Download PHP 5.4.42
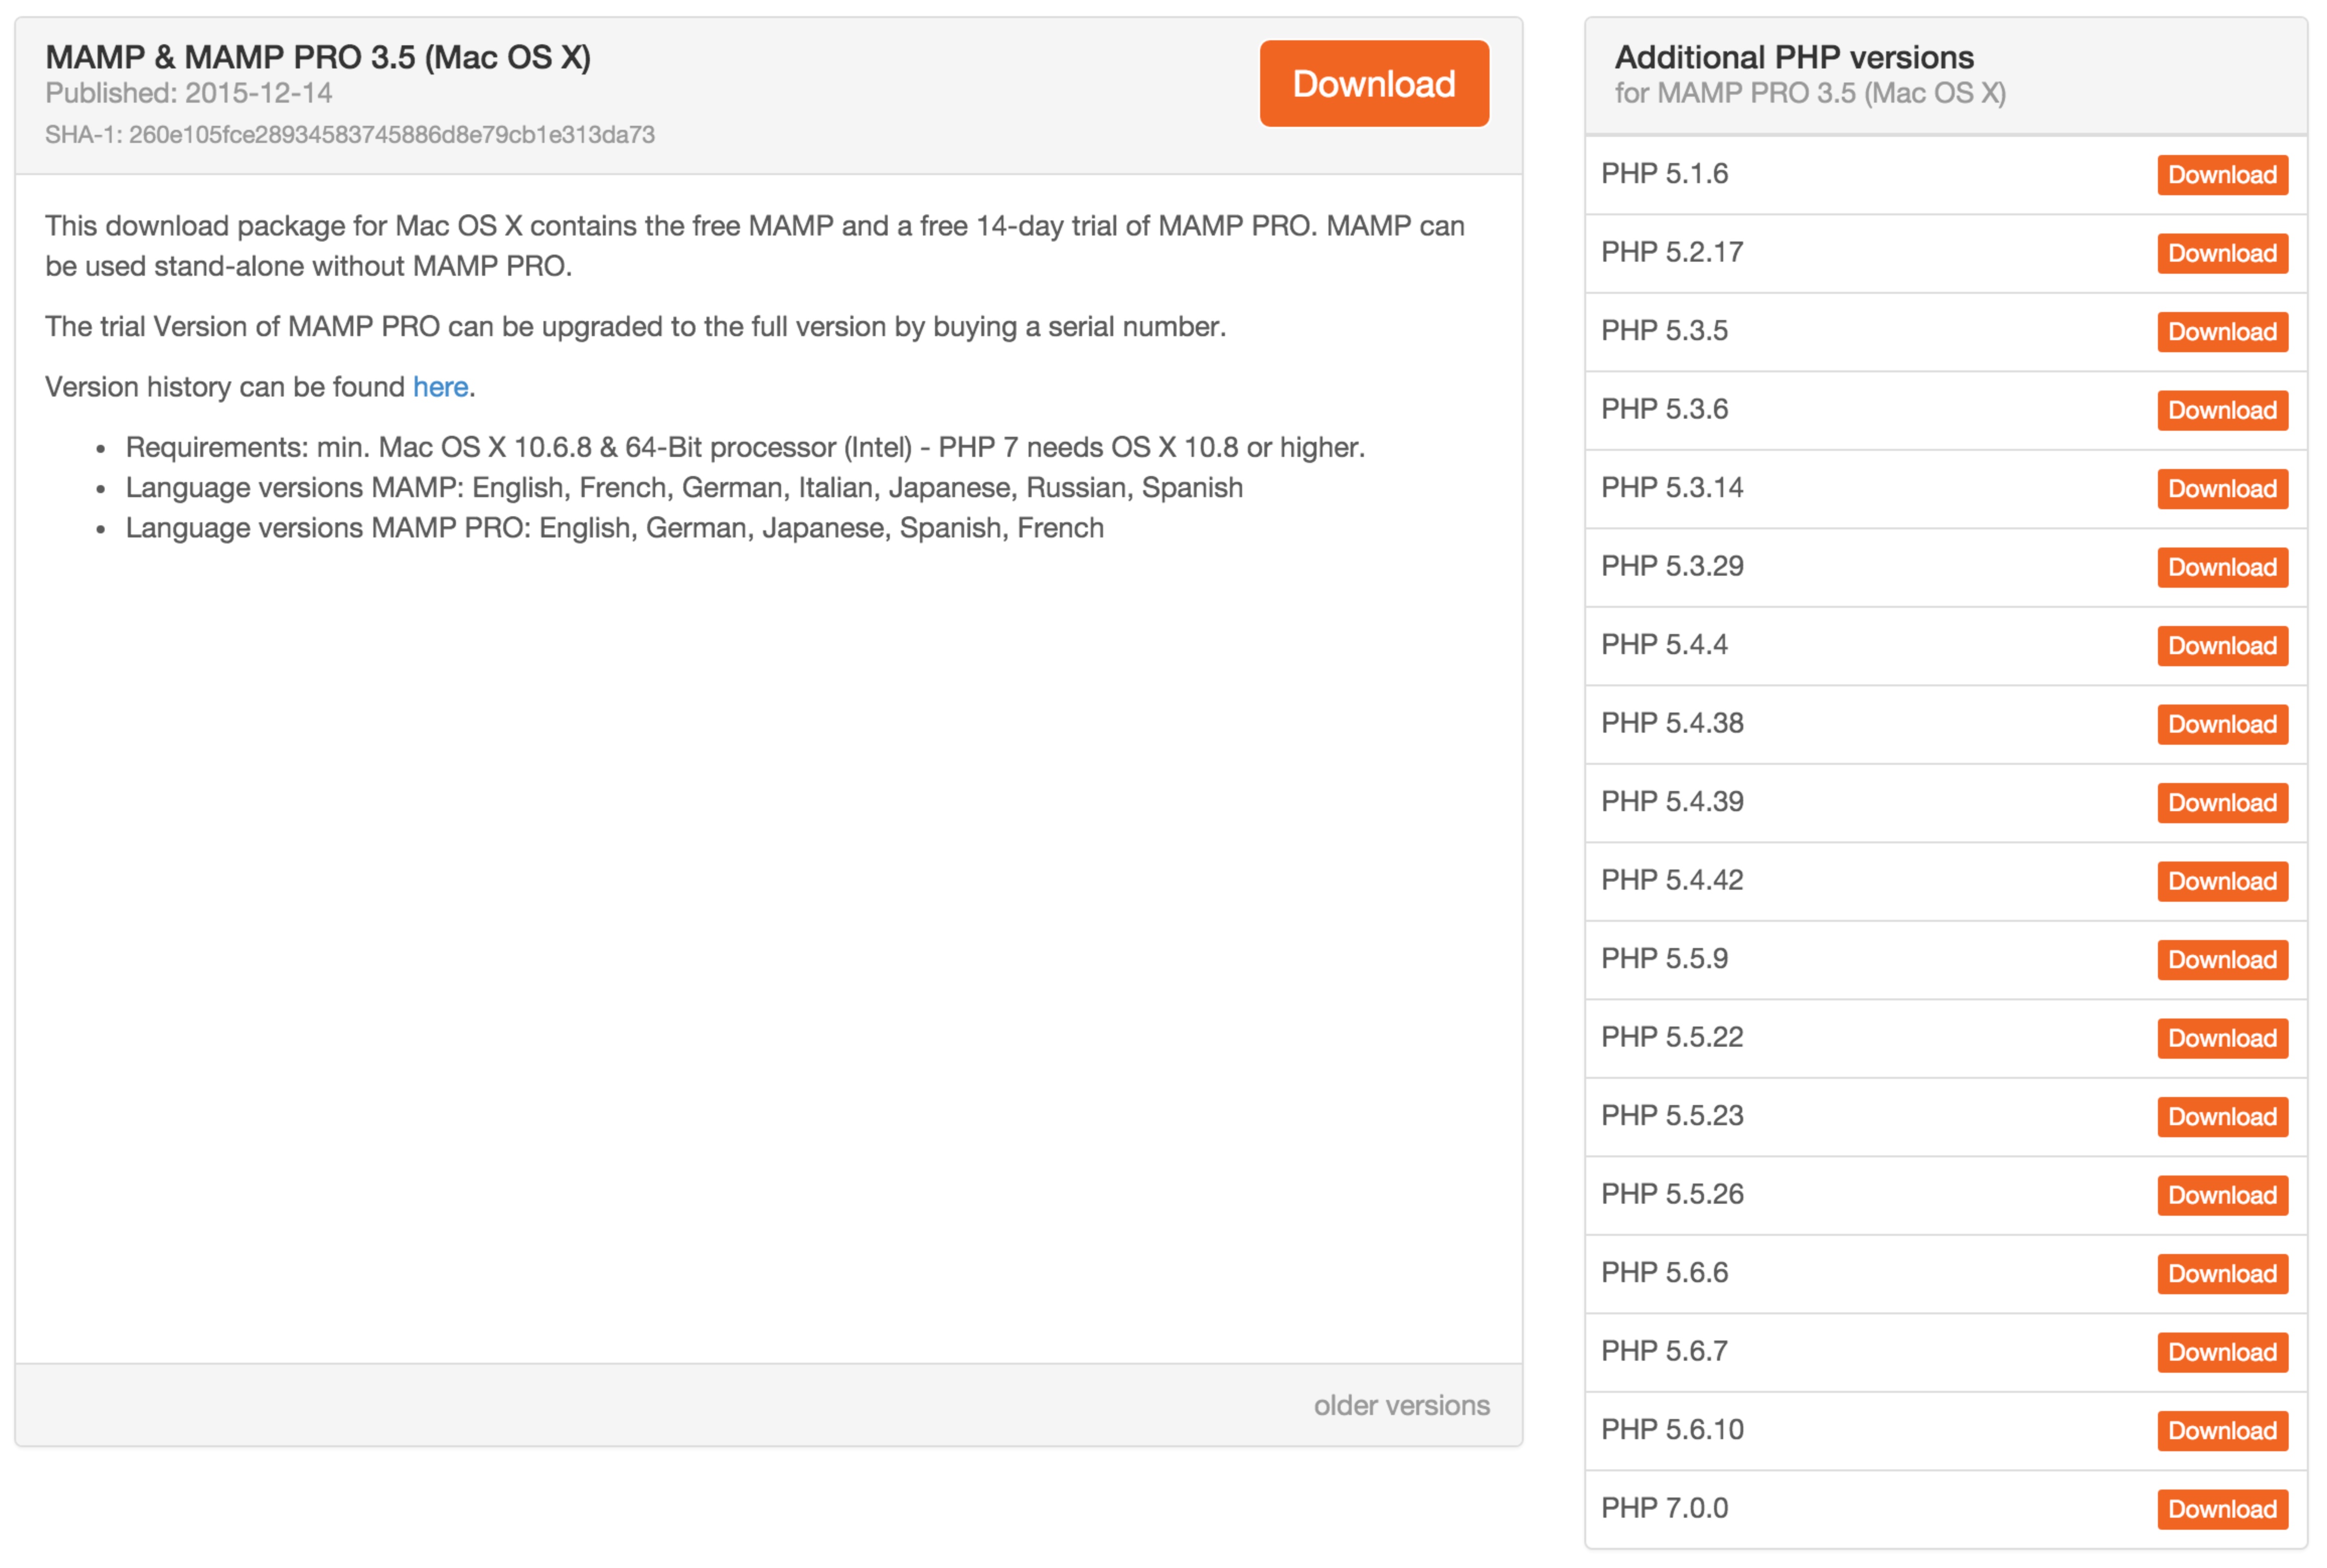This screenshot has height=1568, width=2327. coord(2222,881)
